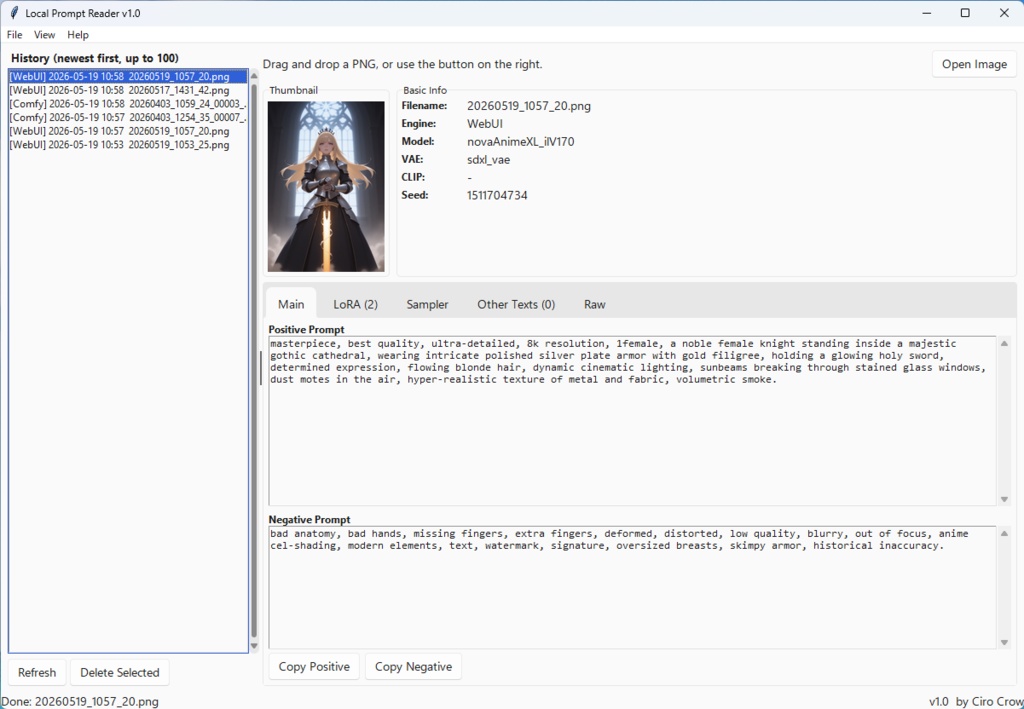Switch to the Main tab
1024x709 pixels.
[291, 304]
